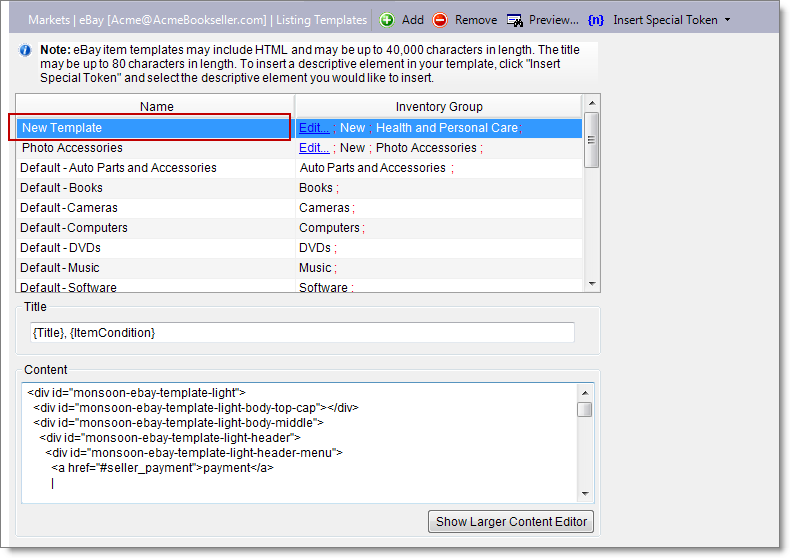Viewport: 790px width, 558px height.
Task: Click the Insert Special Token icon
Action: (596, 20)
